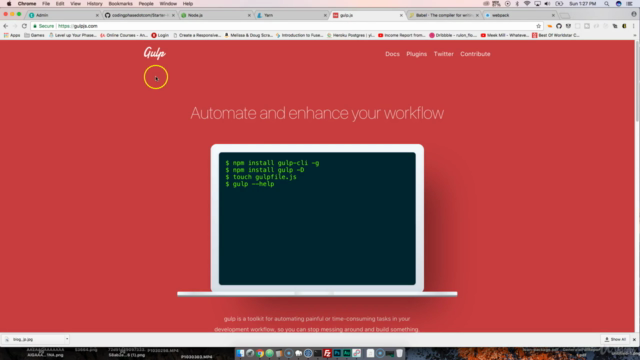Open the Income Report YouTube bookmark
Viewport: 640px width, 360px height.
[402, 35]
